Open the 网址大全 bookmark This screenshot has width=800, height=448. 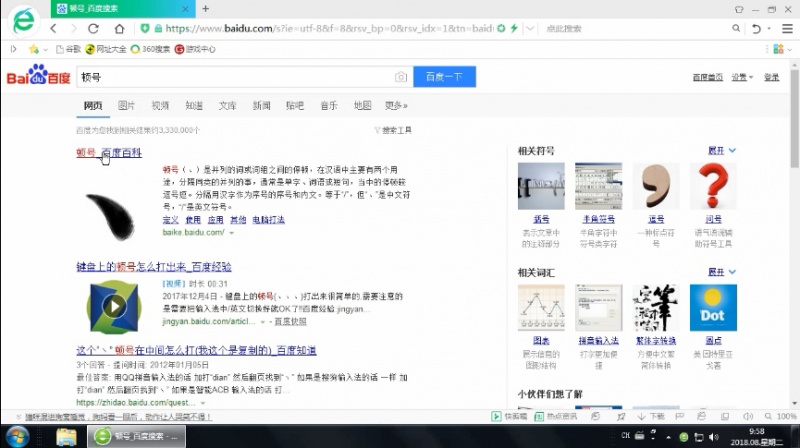[x=106, y=49]
